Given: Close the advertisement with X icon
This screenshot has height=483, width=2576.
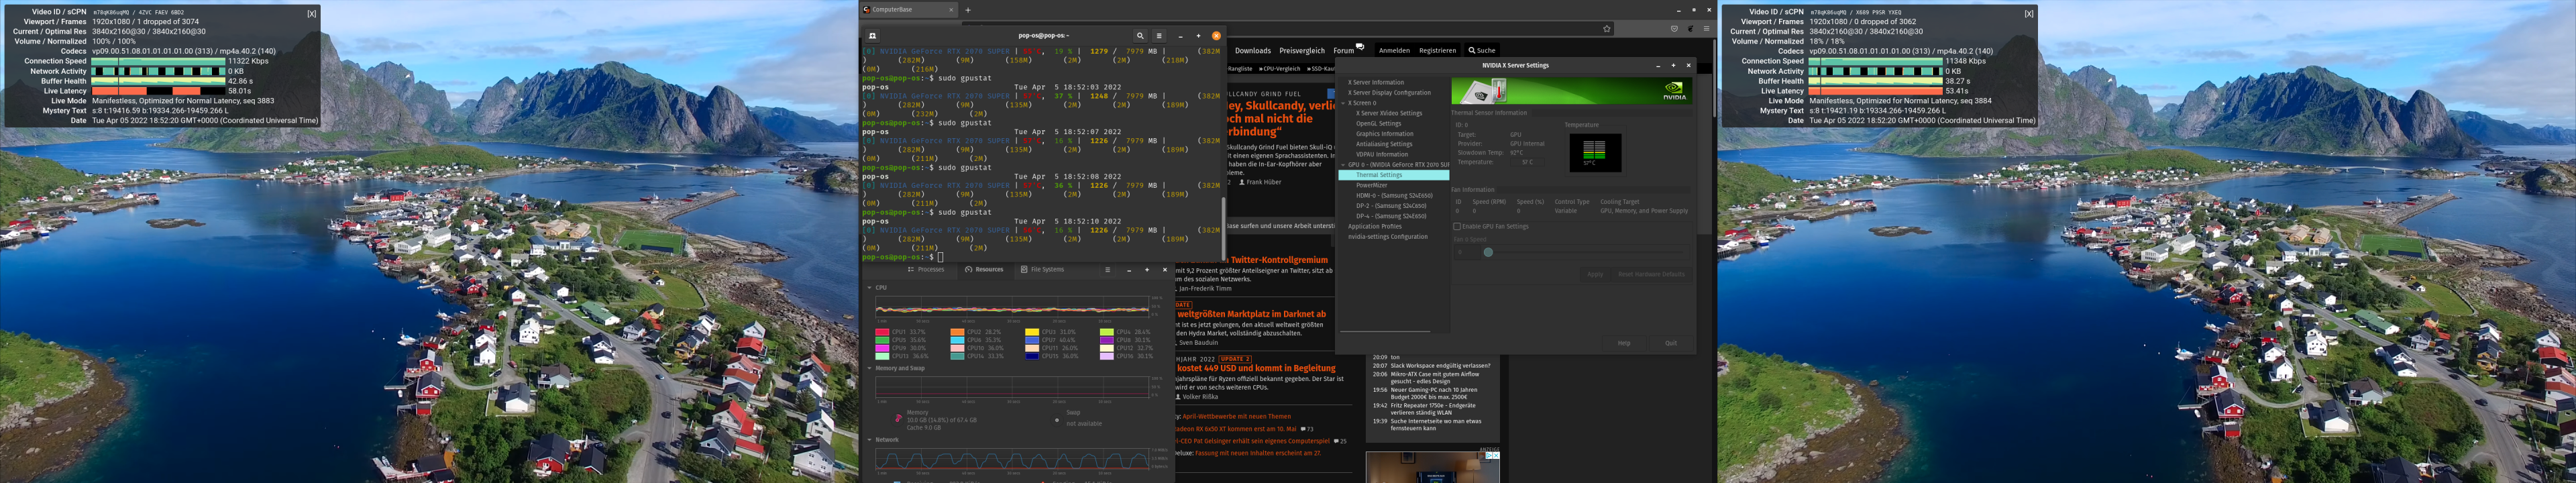Looking at the screenshot, I should [x=1496, y=455].
